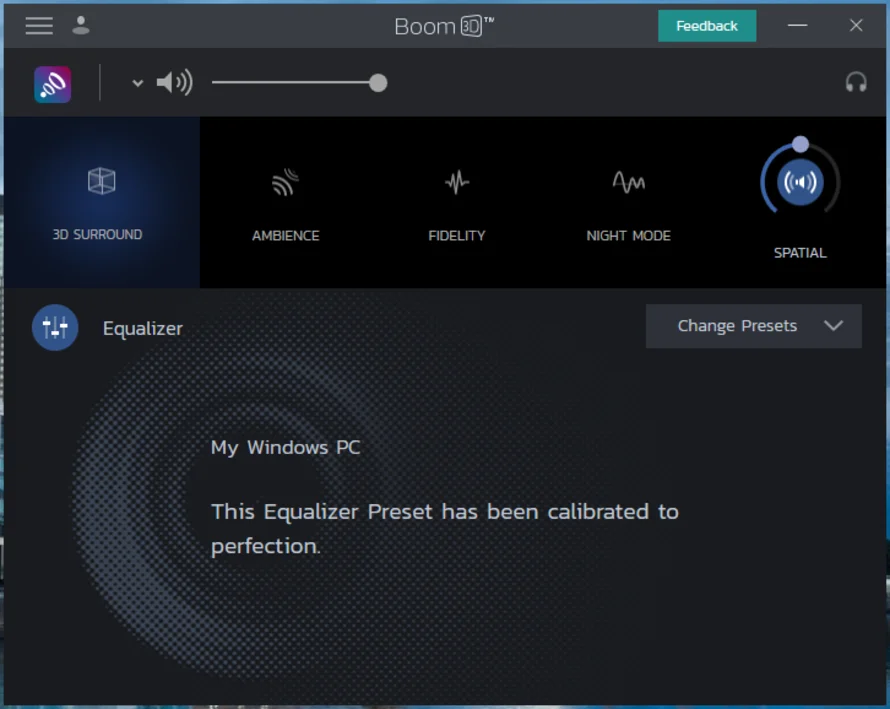The width and height of the screenshot is (890, 709).
Task: Click the NIGHT MODE label
Action: [628, 236]
